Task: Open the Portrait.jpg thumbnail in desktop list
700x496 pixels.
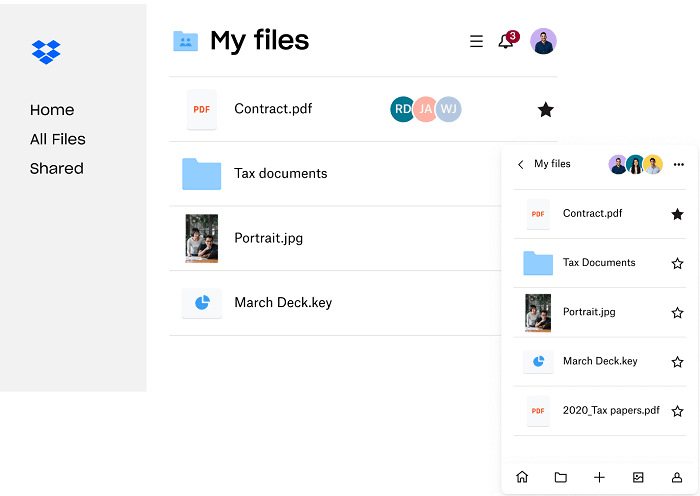Action: (x=202, y=238)
